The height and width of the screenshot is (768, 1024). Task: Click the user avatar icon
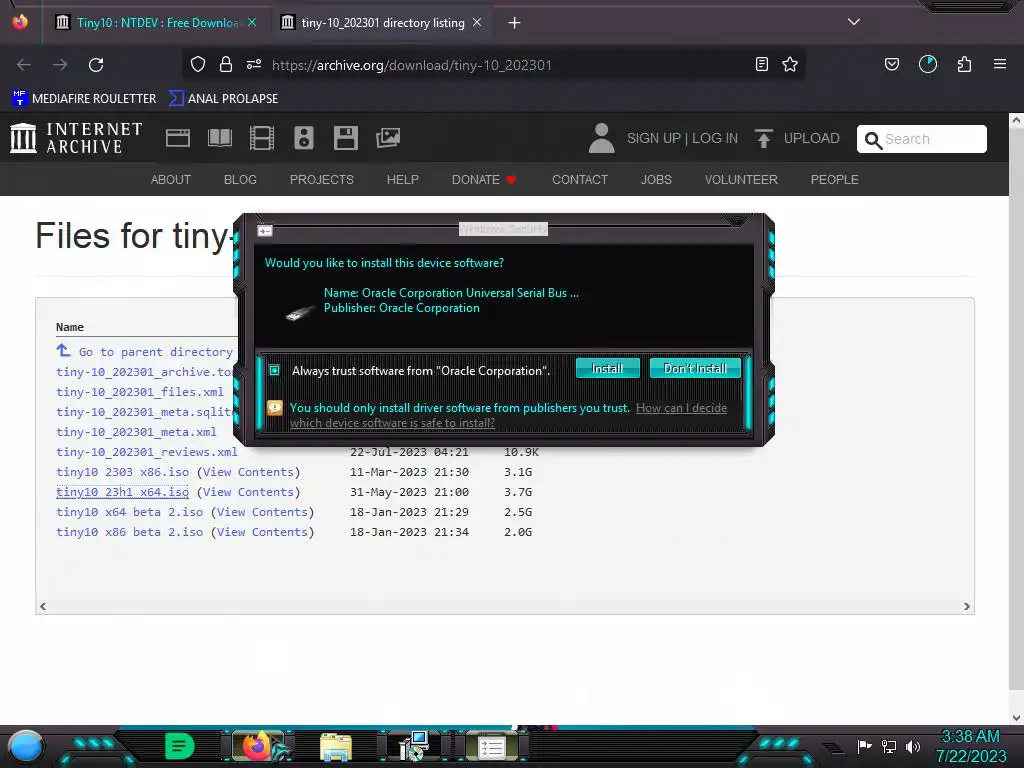[x=601, y=138]
